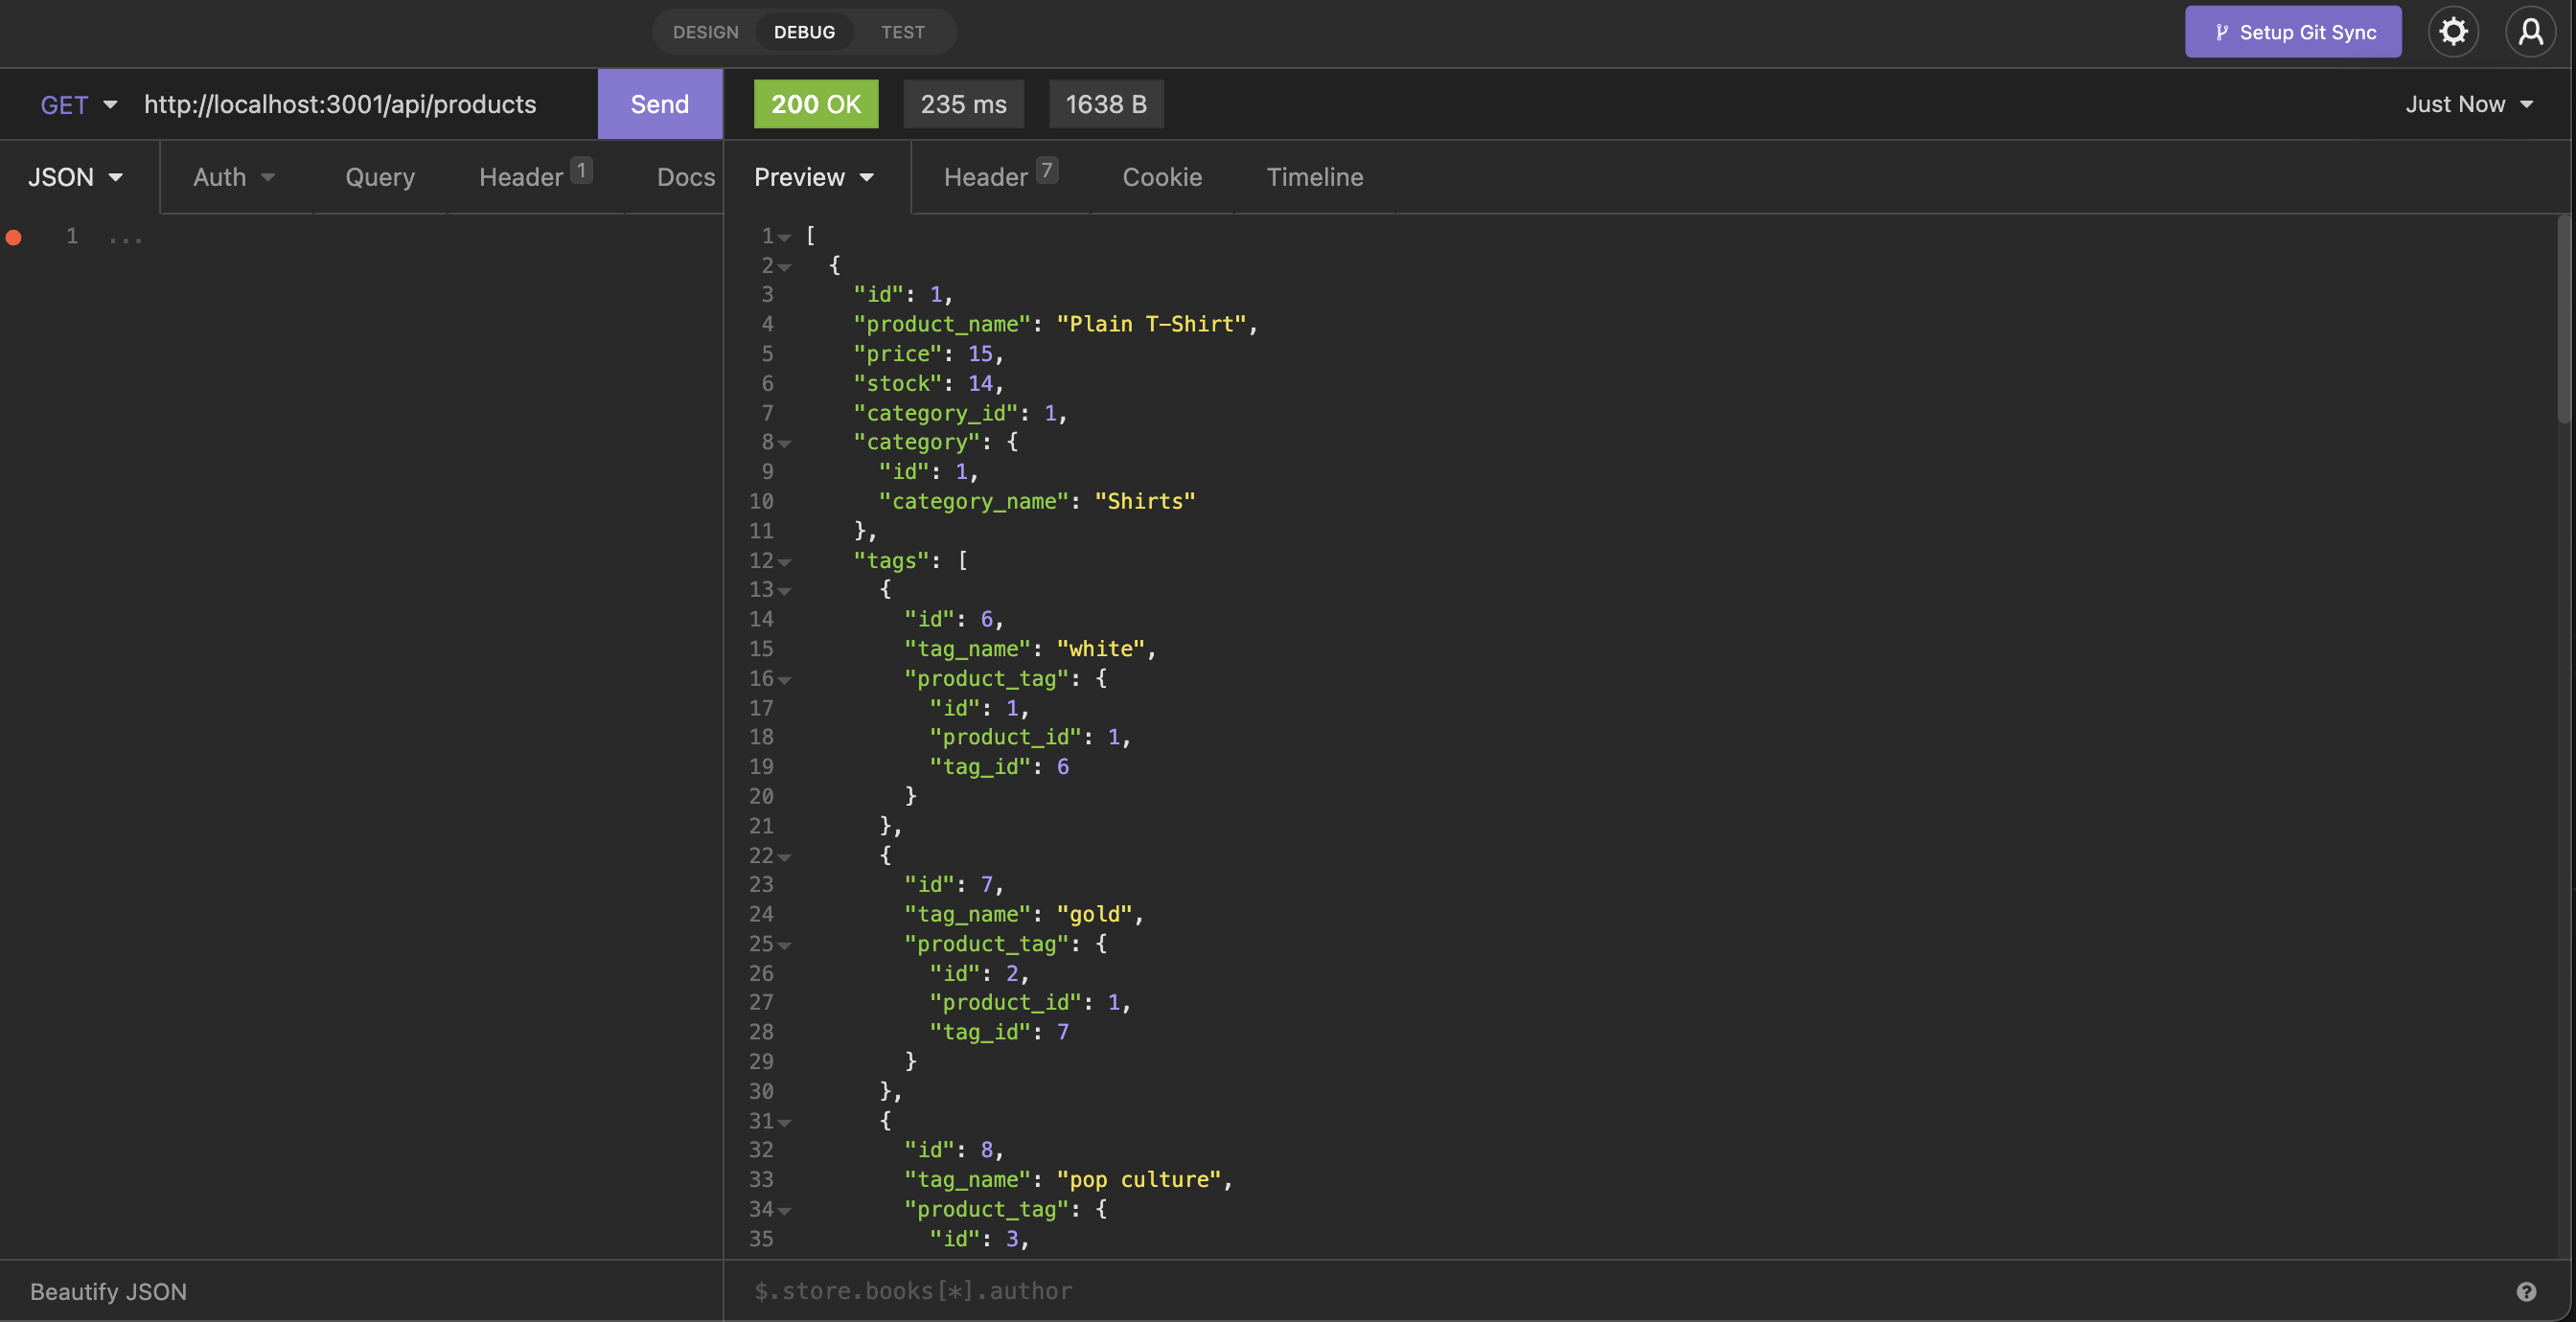
Task: Collapse the product_tag object at line 25
Action: (x=785, y=945)
